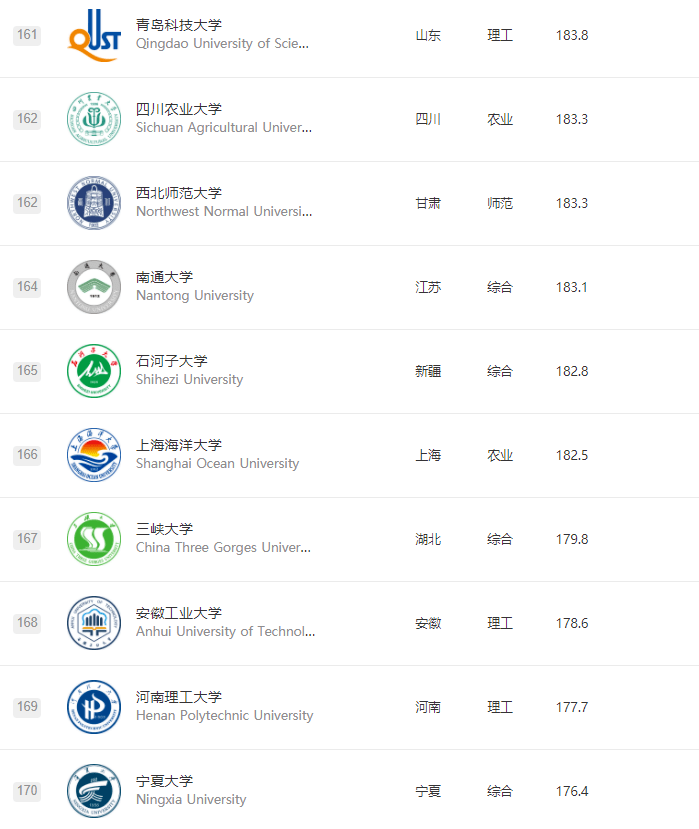
Task: Click the Ningxia University emblem
Action: [x=94, y=791]
